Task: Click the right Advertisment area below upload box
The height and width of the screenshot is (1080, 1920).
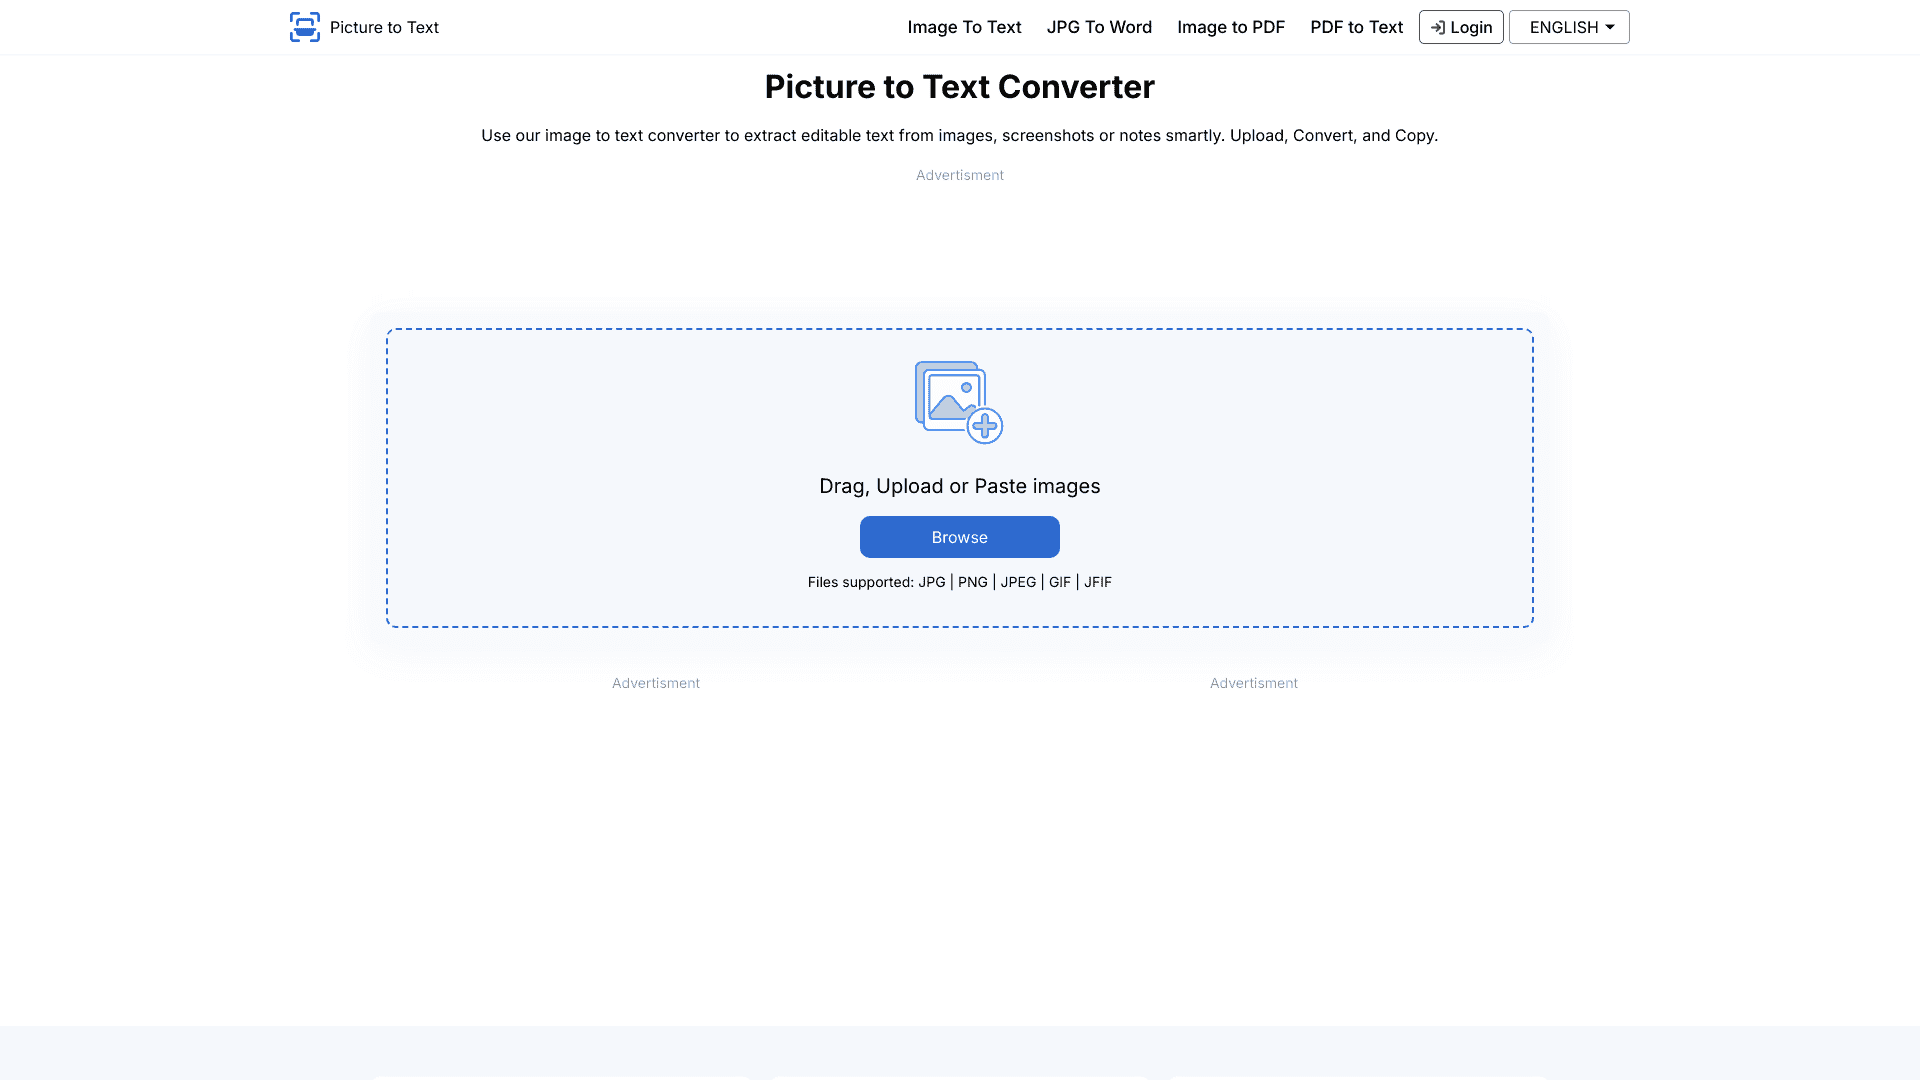Action: click(1253, 683)
